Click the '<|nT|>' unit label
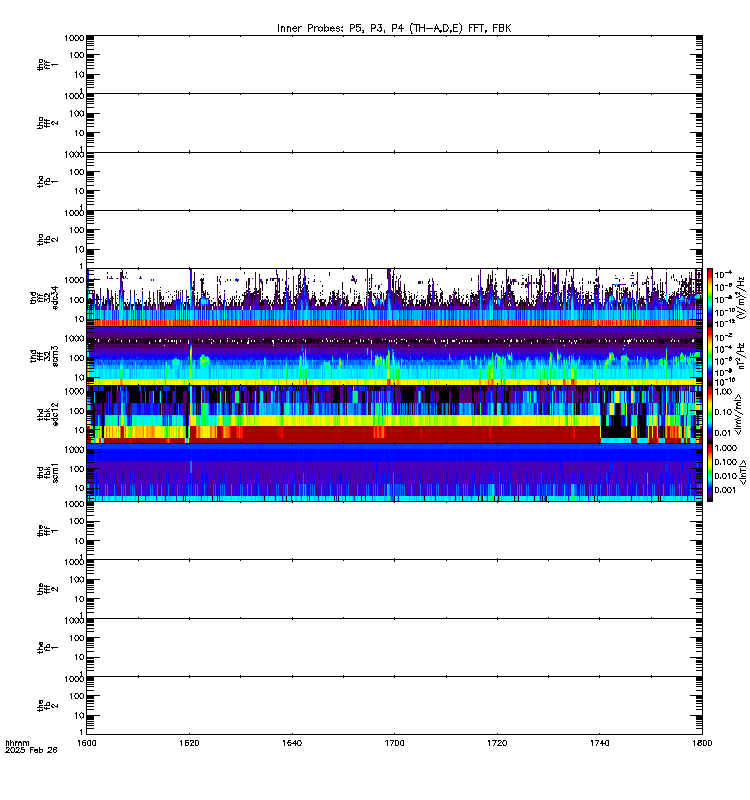The height and width of the screenshot is (800, 750). [742, 472]
